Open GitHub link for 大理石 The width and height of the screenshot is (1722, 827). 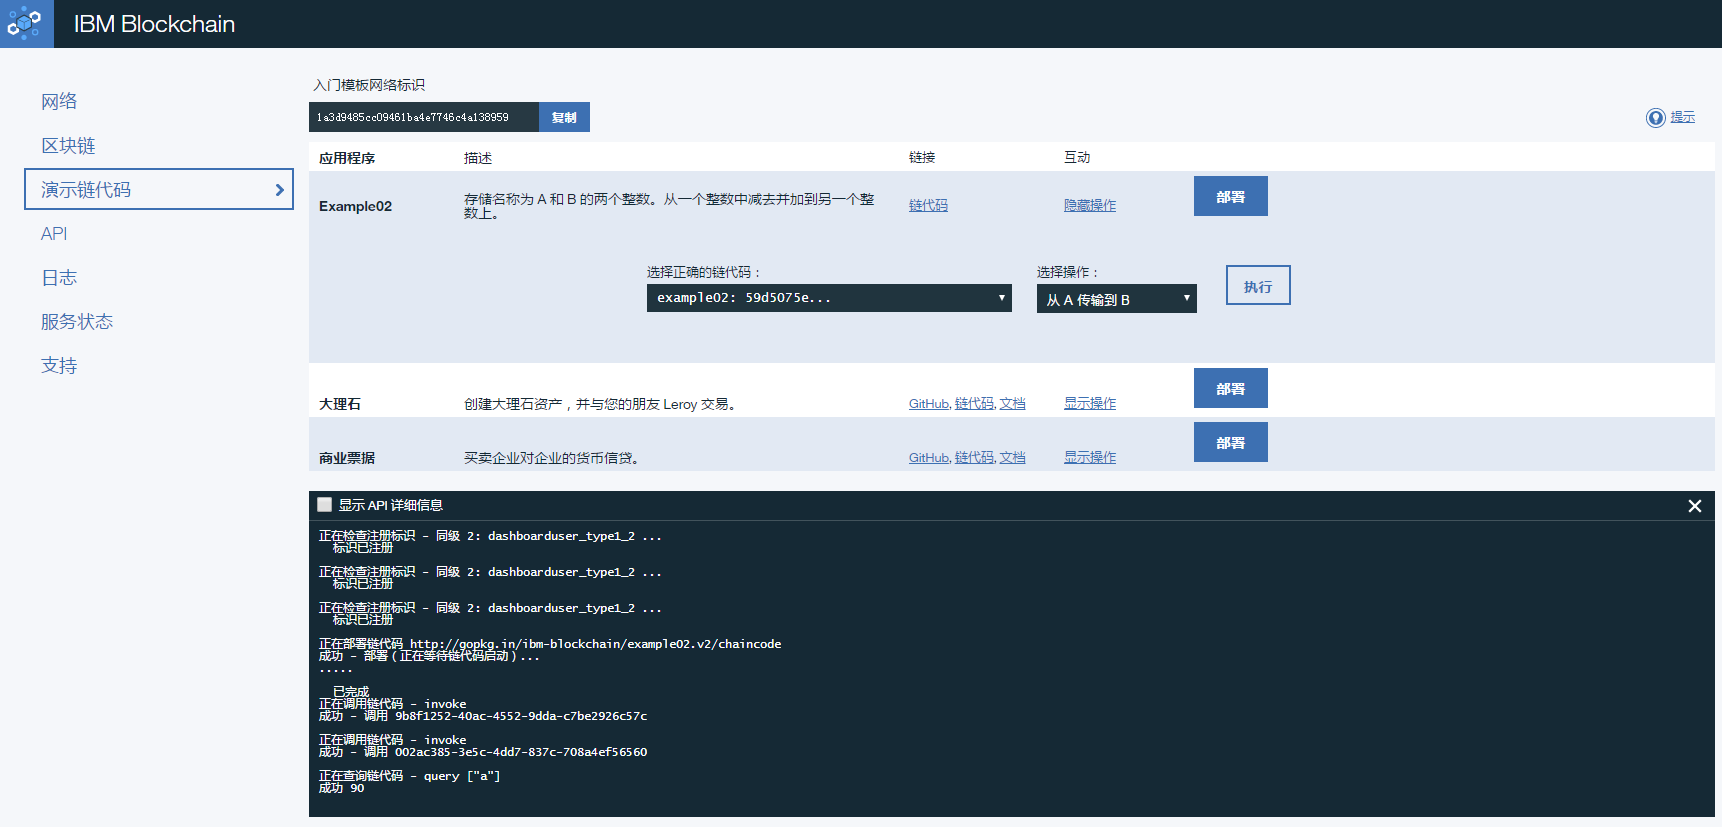click(928, 404)
